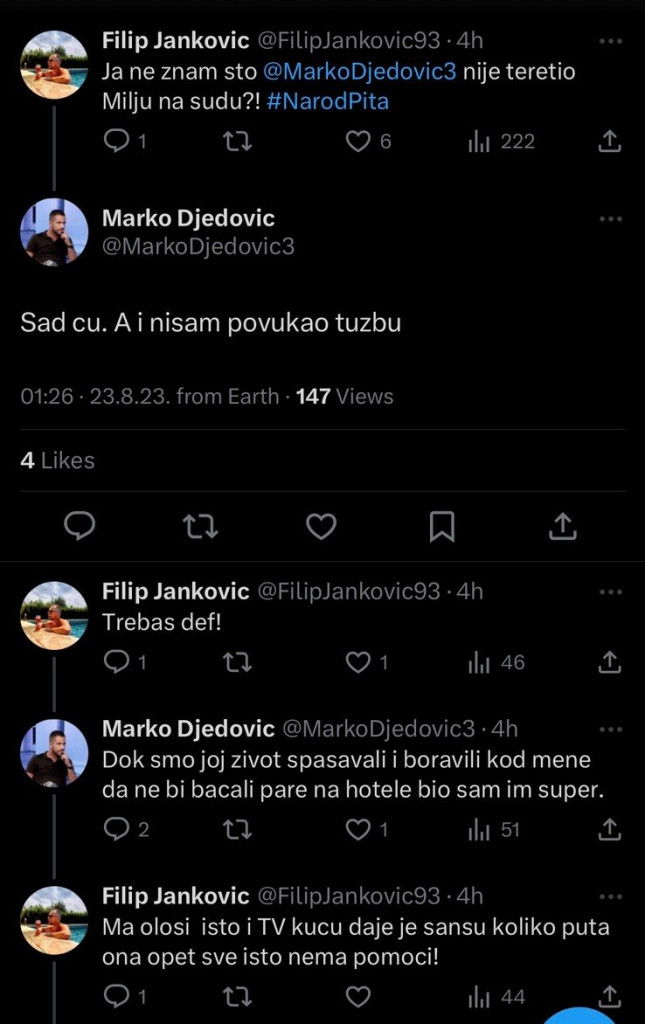
Task: Share the 'Trebas def!' tweet
Action: [x=611, y=657]
